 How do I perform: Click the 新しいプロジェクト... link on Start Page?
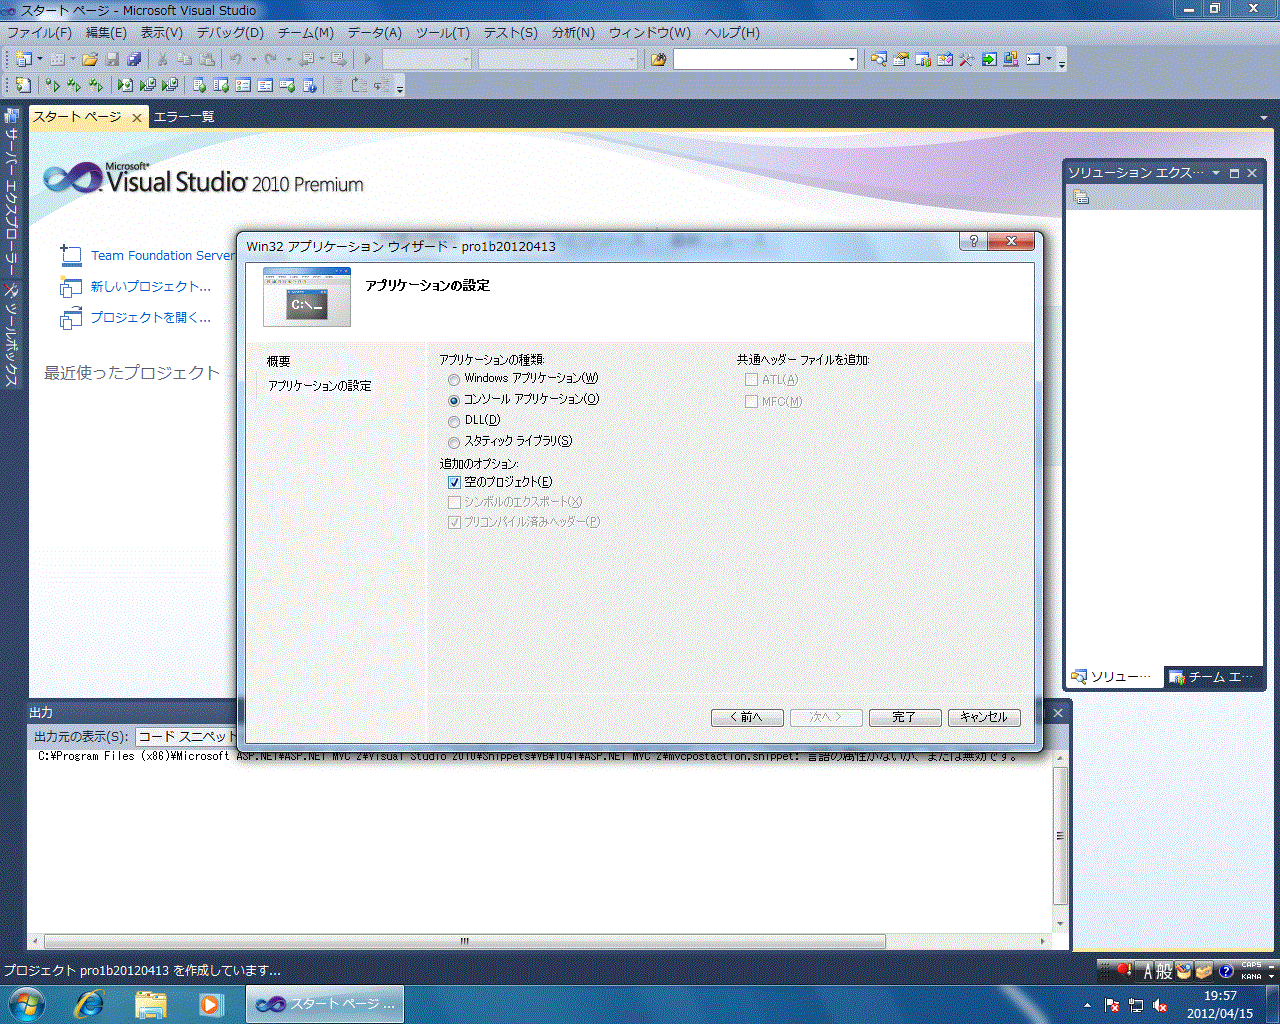pos(151,287)
